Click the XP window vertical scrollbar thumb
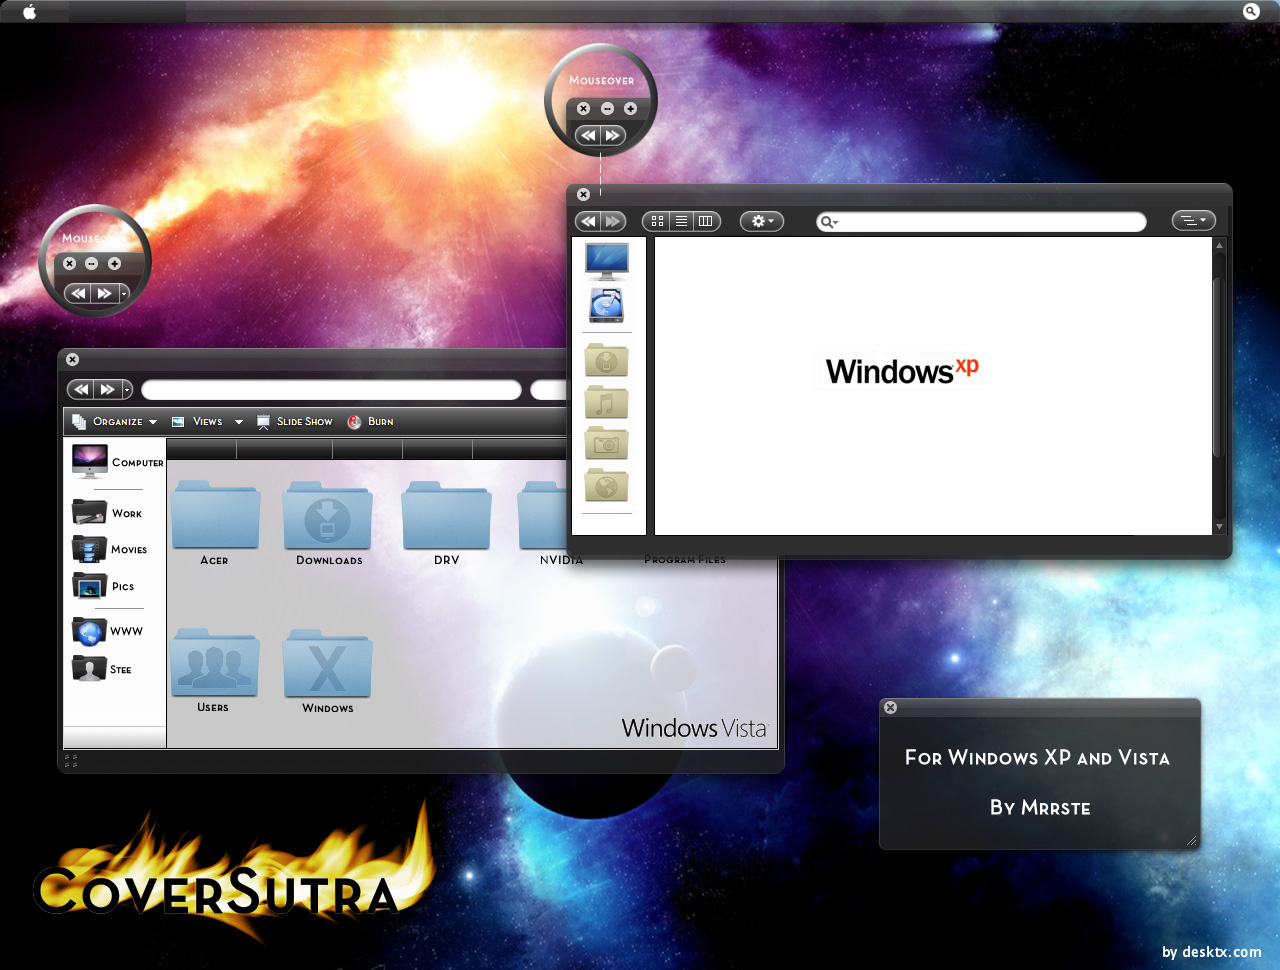 1219,366
